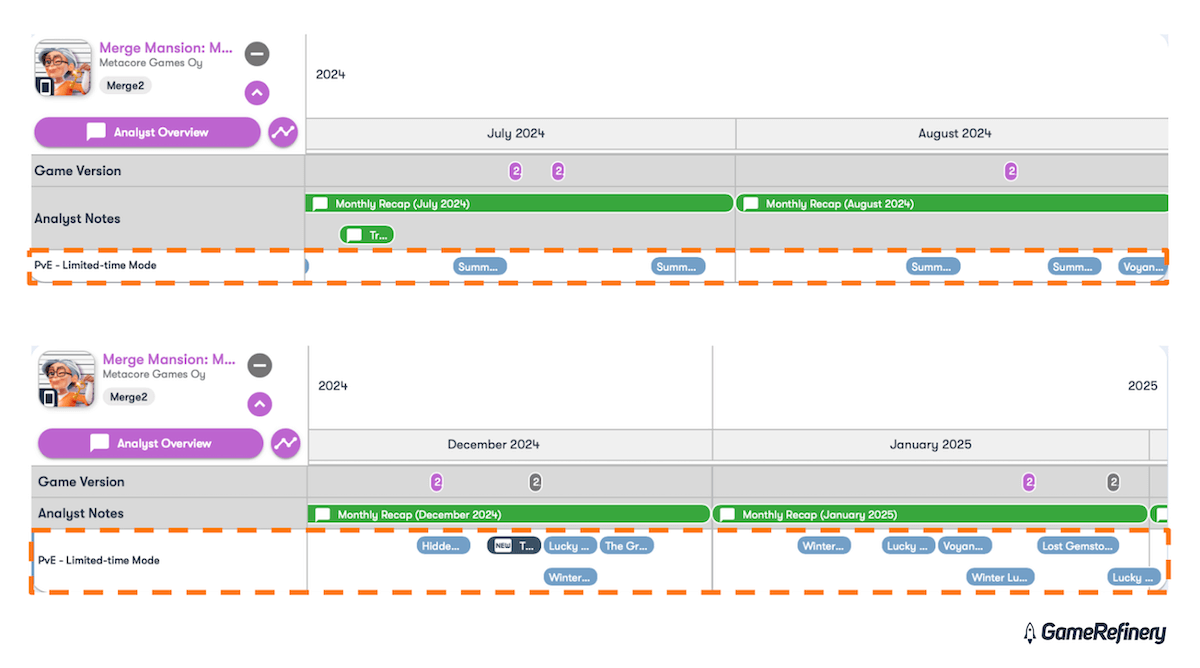Open trend chart icon beside December Analyst Overview

286,443
